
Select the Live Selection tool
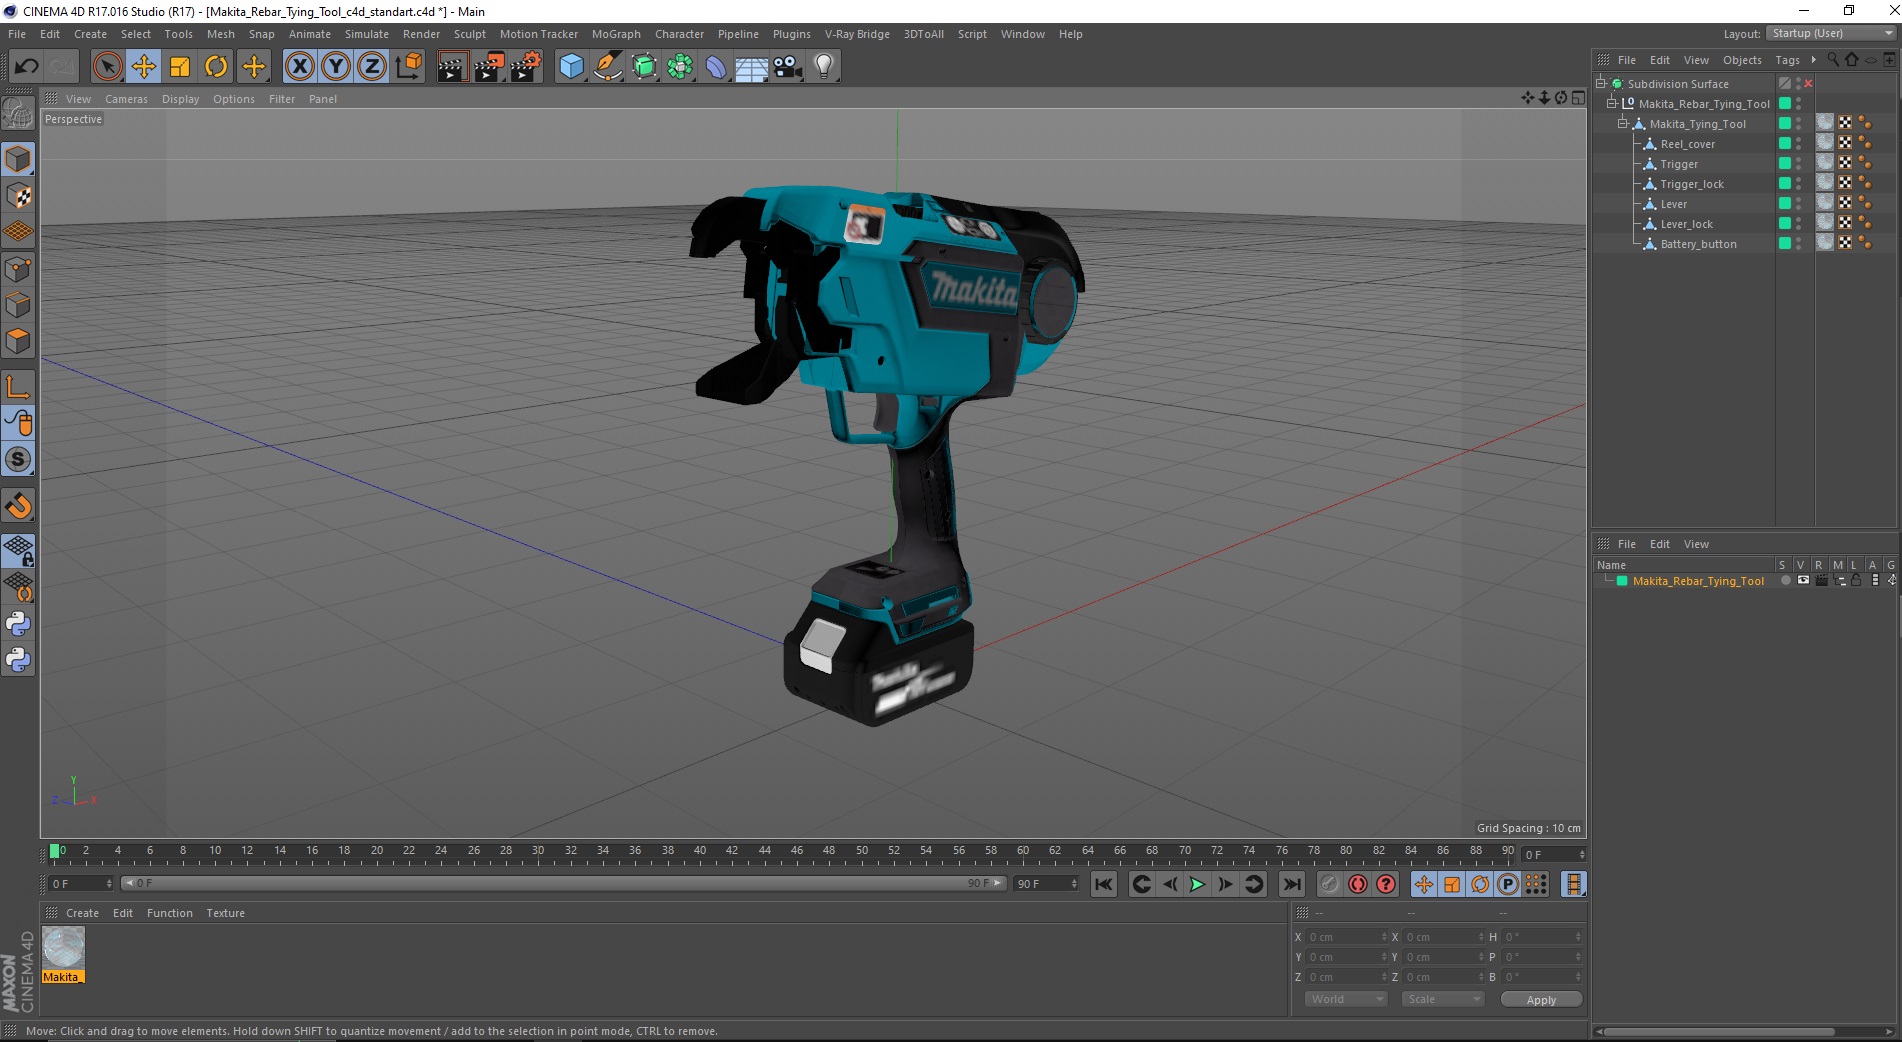(x=107, y=67)
